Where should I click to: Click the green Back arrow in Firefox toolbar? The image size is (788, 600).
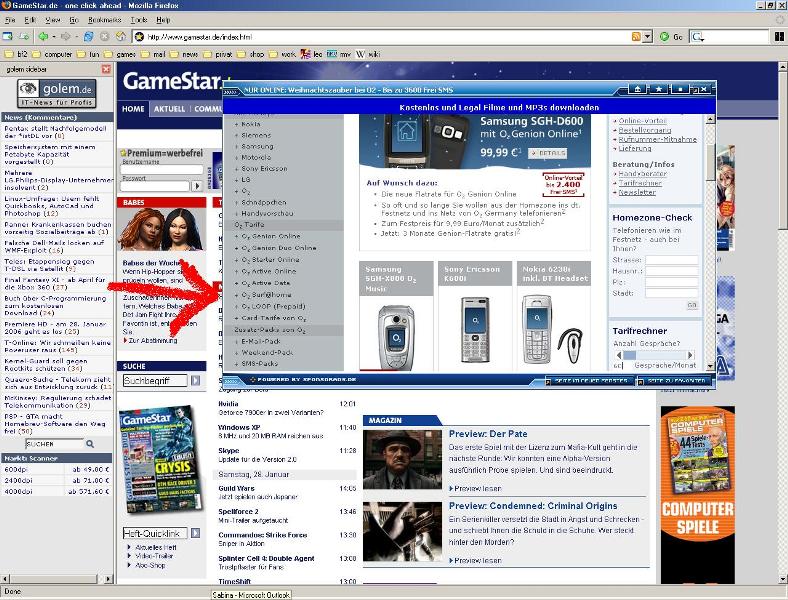click(43, 36)
